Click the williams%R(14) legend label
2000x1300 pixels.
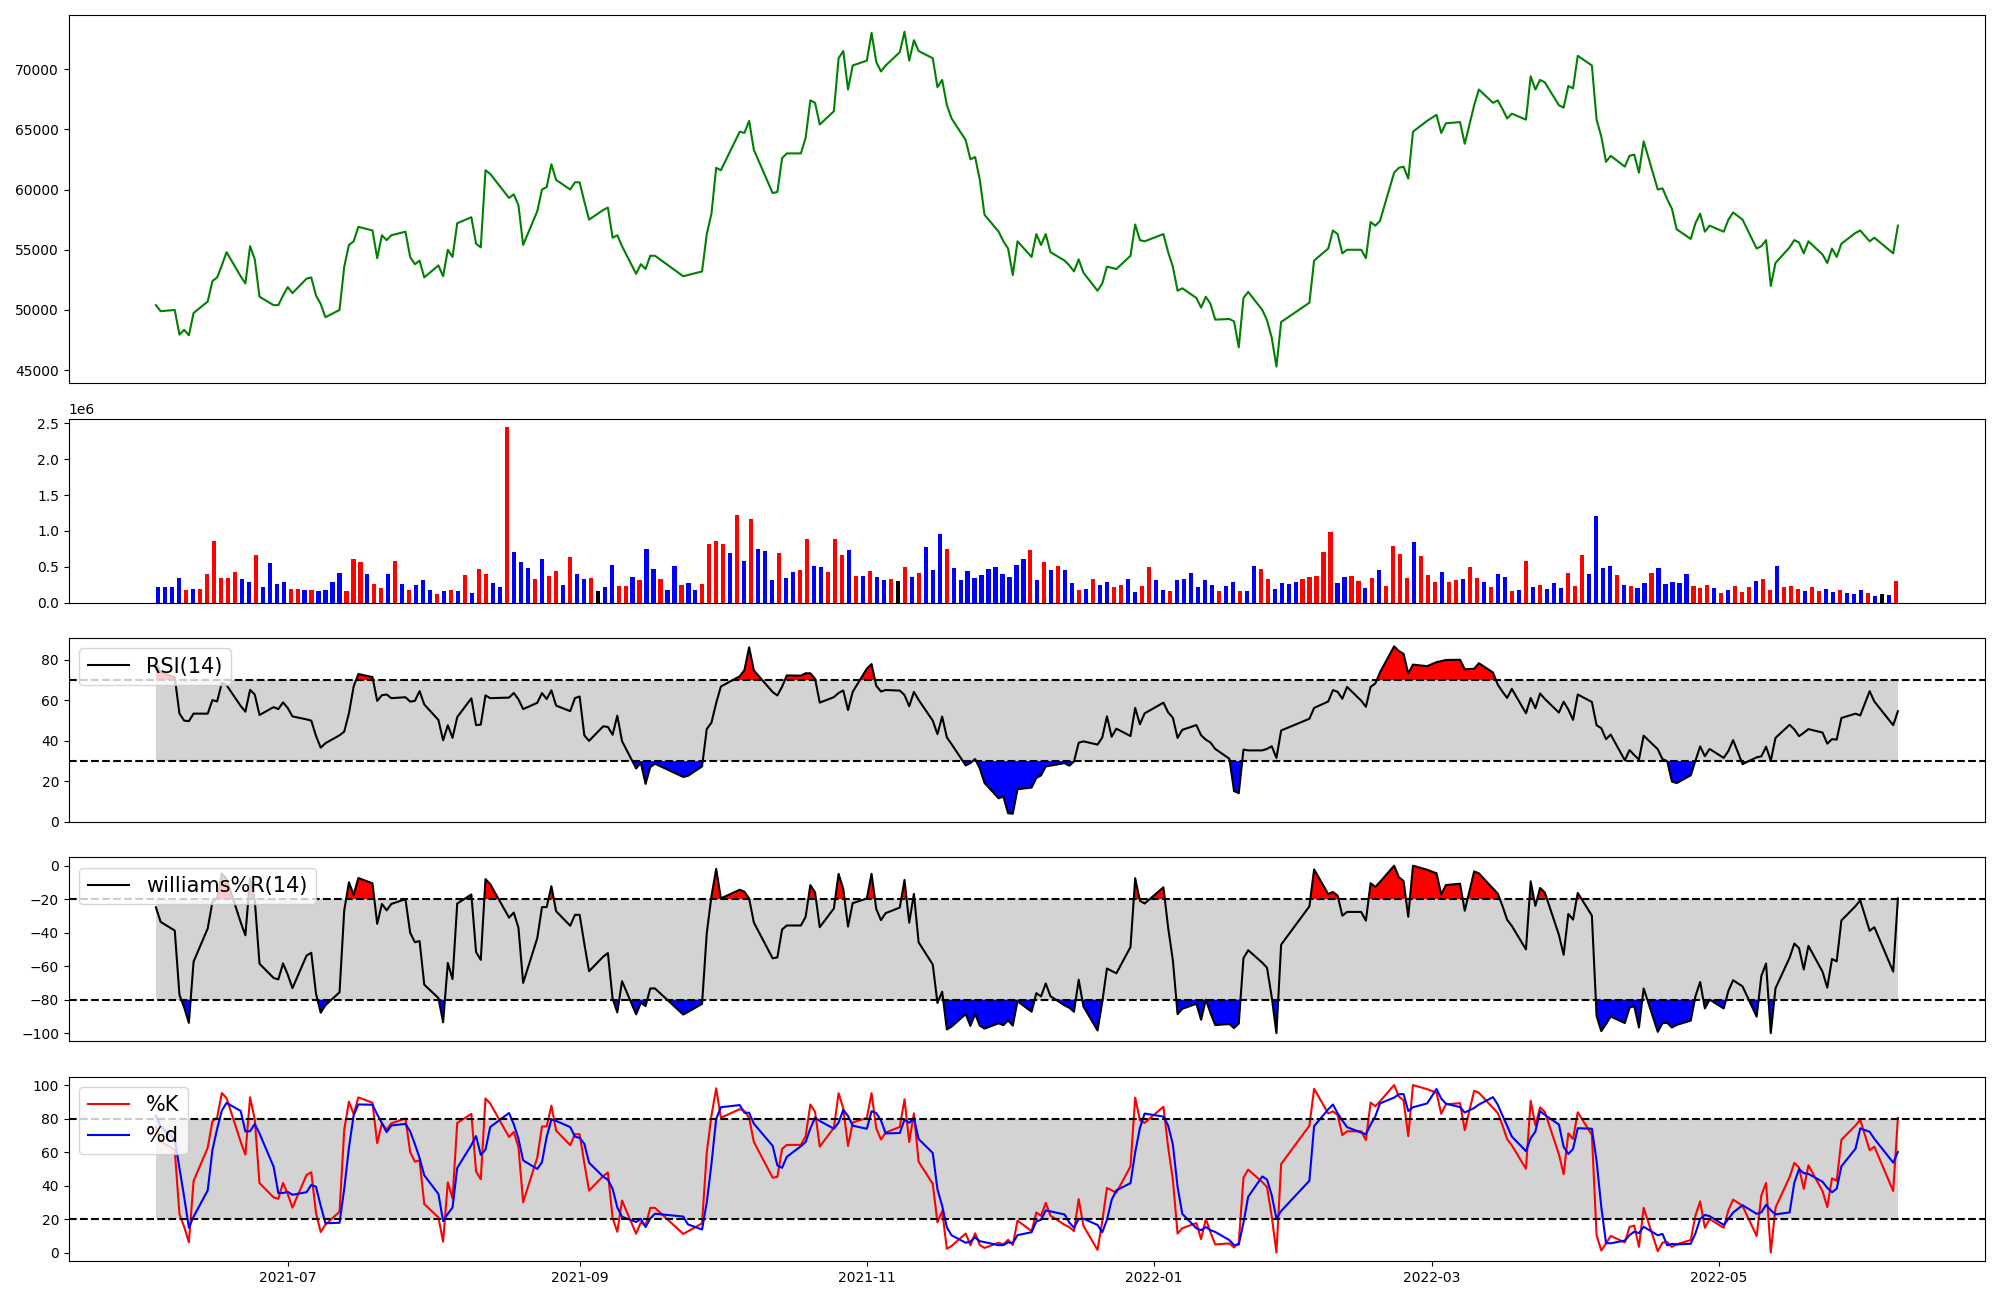226,885
